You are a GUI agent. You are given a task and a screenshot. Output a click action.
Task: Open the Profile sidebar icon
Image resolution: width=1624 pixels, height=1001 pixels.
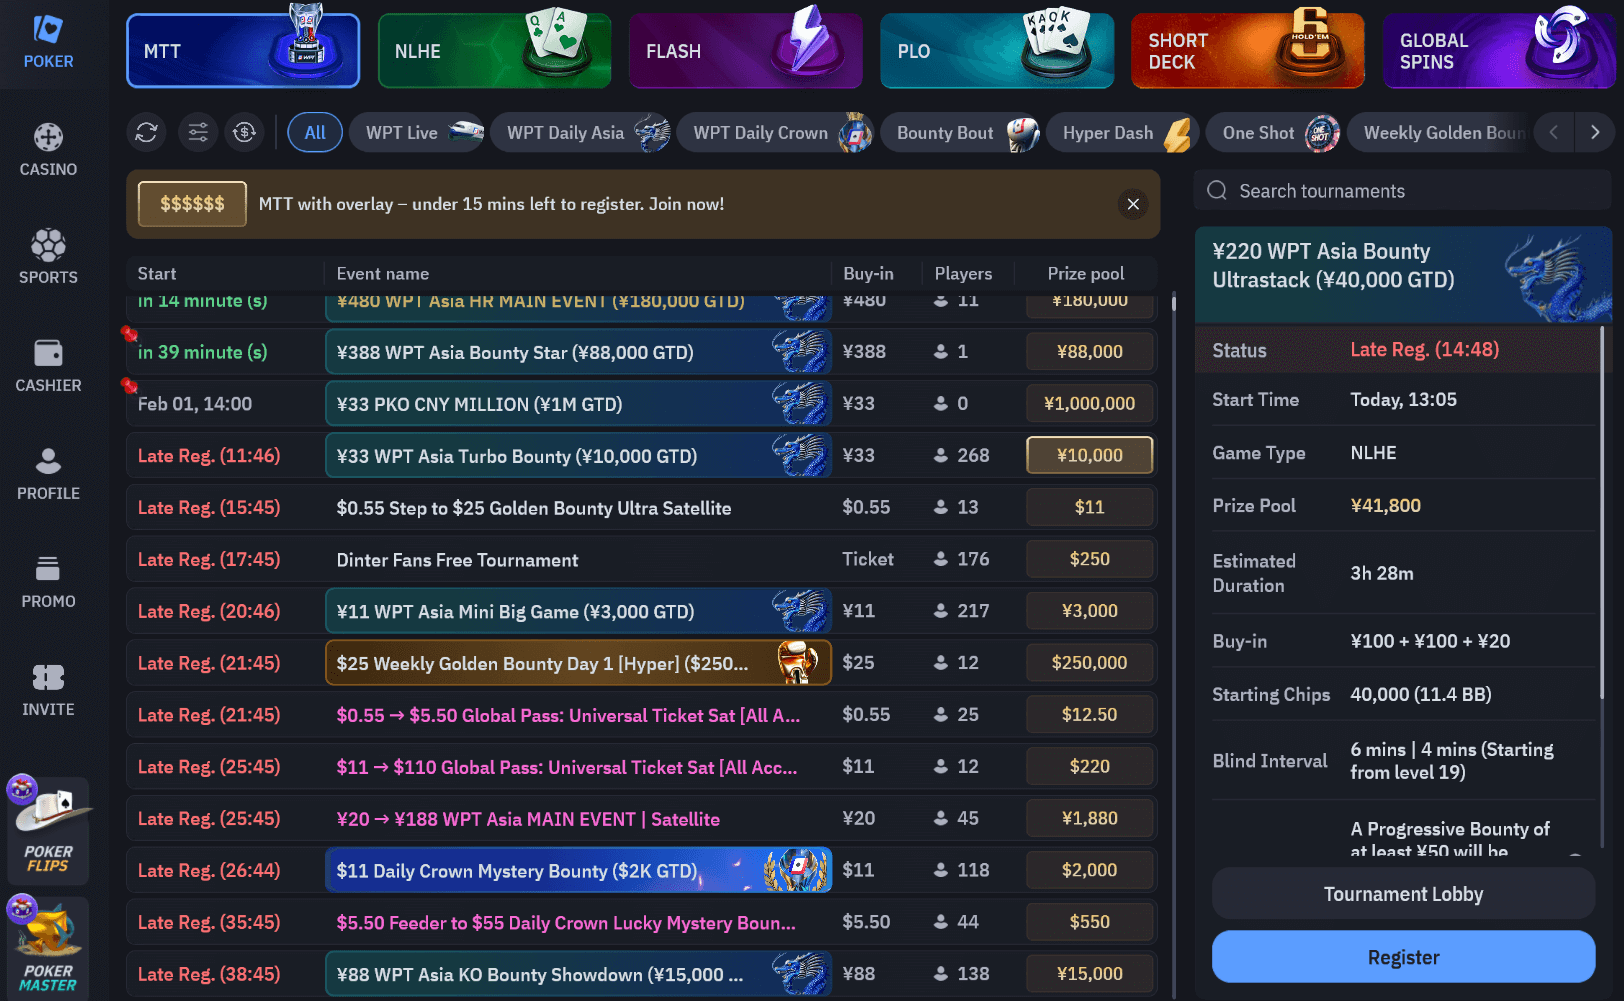pyautogui.click(x=48, y=473)
